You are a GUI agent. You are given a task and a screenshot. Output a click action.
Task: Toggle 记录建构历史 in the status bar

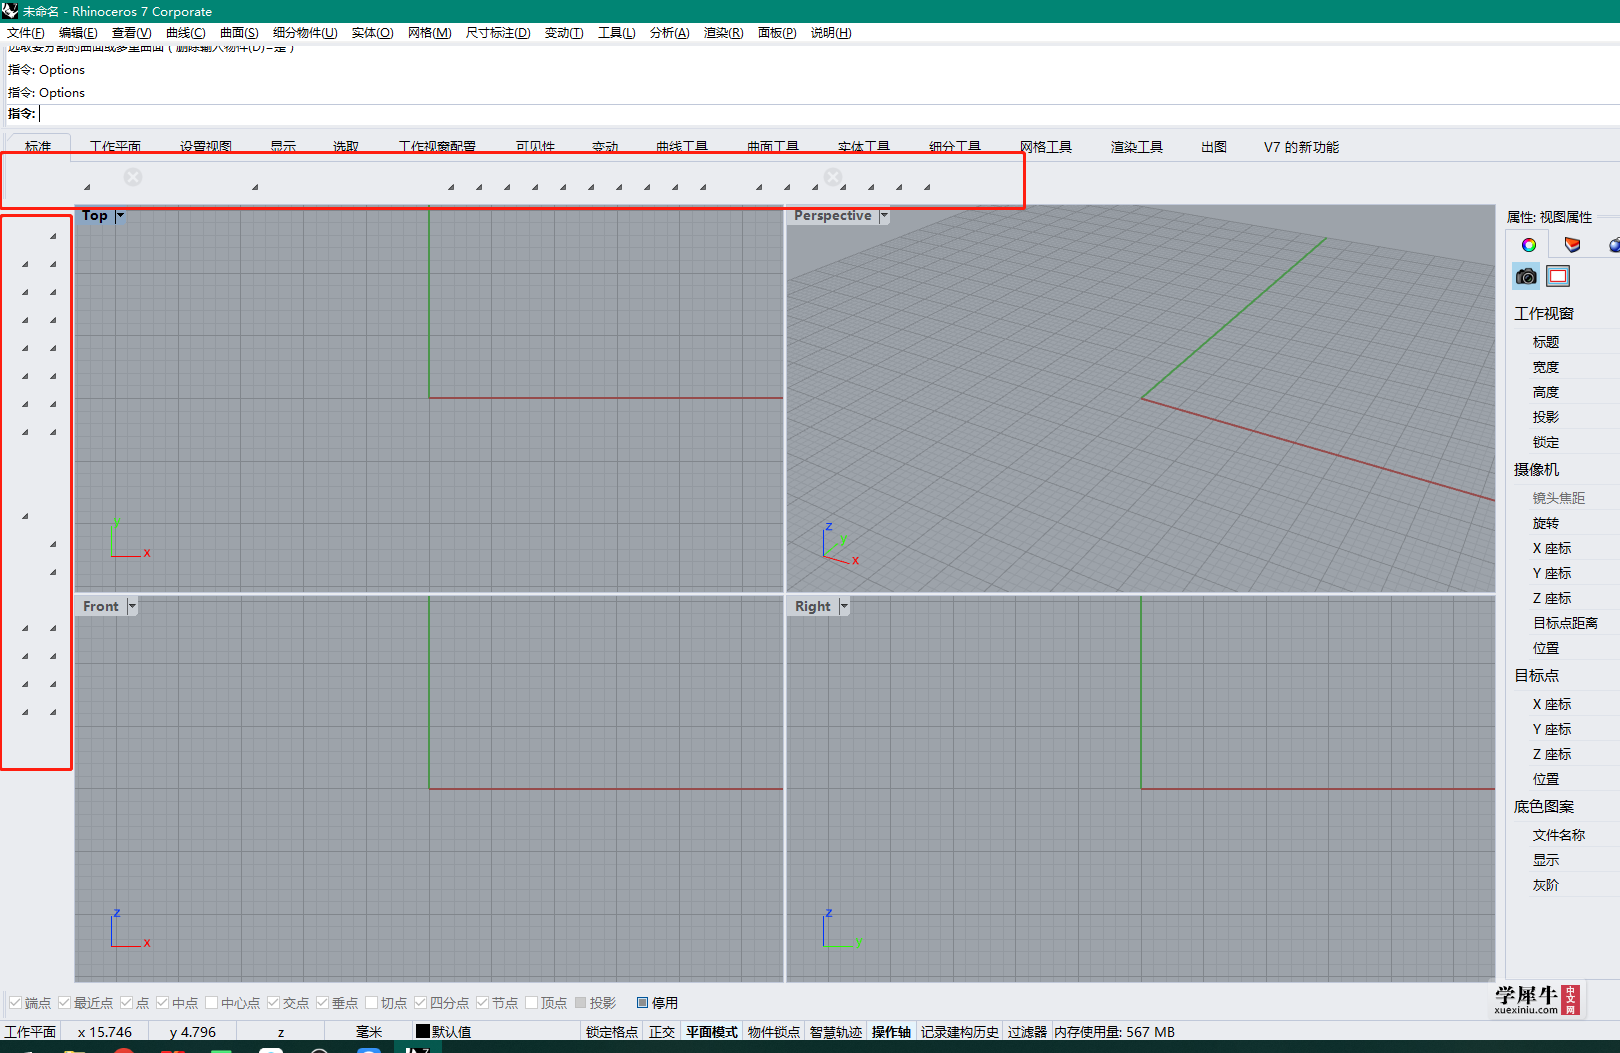coord(960,1031)
